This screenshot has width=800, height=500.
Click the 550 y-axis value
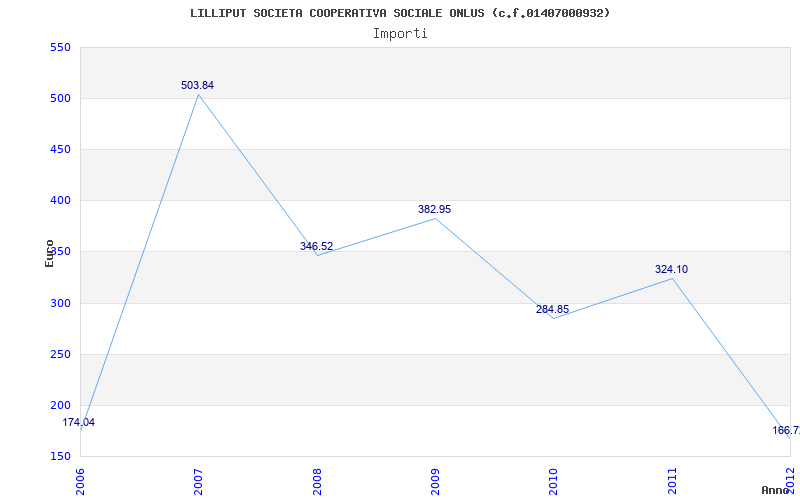click(60, 47)
